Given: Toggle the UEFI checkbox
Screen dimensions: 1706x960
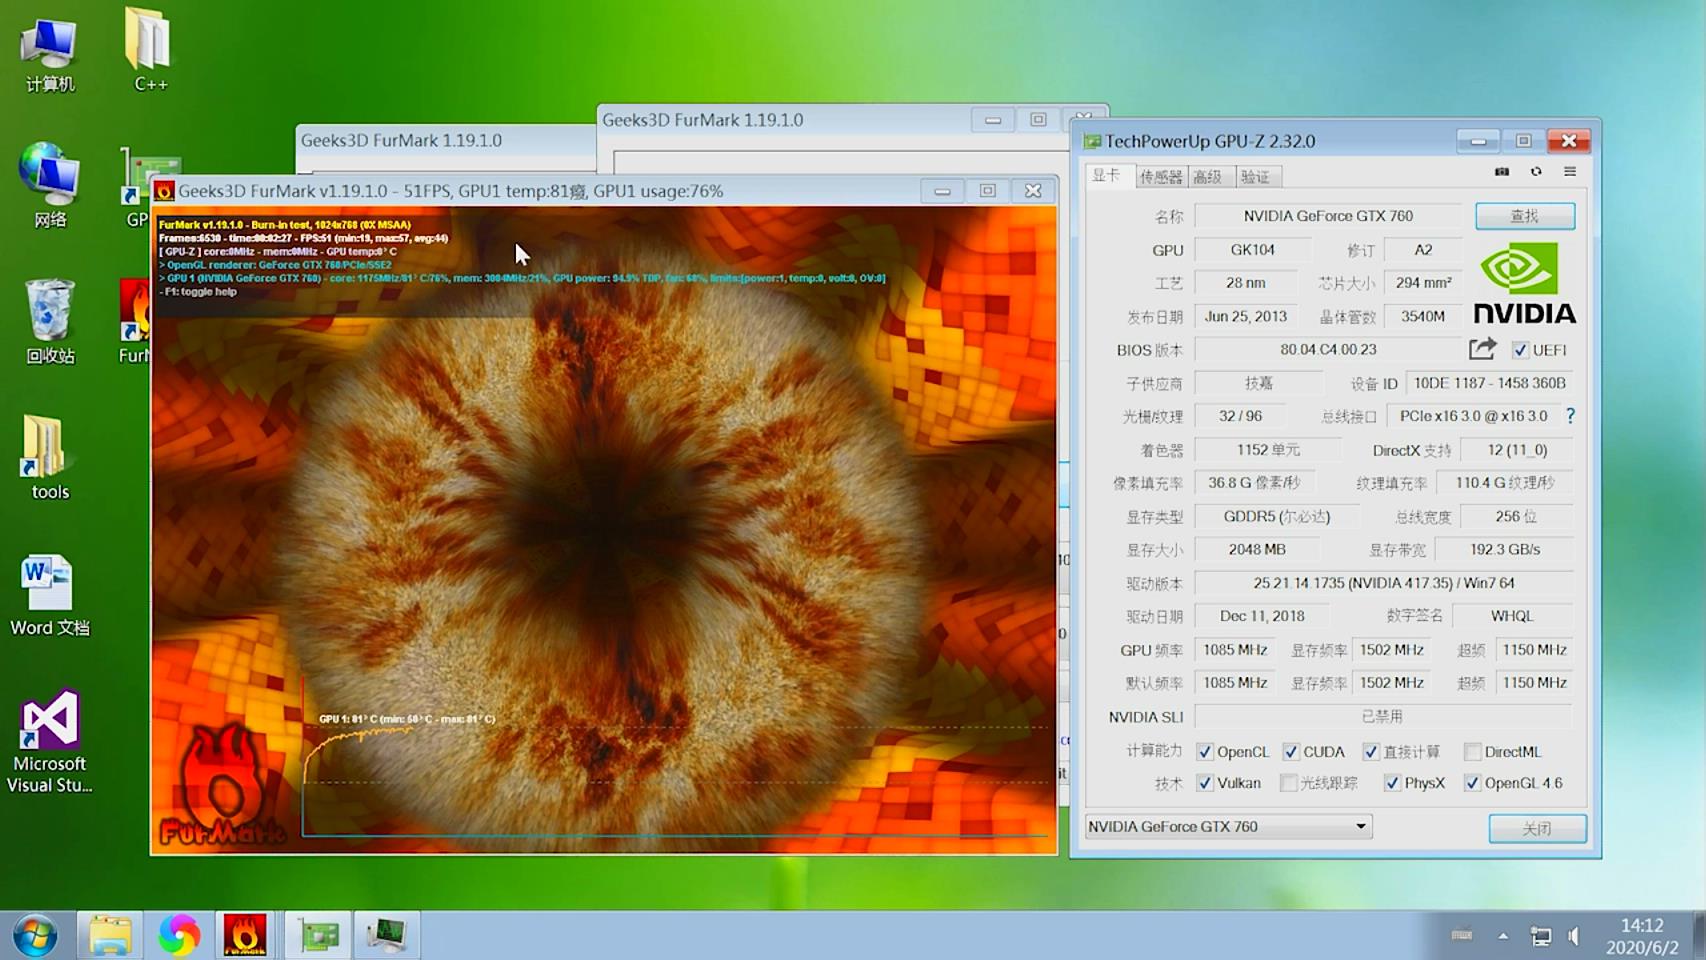Looking at the screenshot, I should click(x=1520, y=350).
